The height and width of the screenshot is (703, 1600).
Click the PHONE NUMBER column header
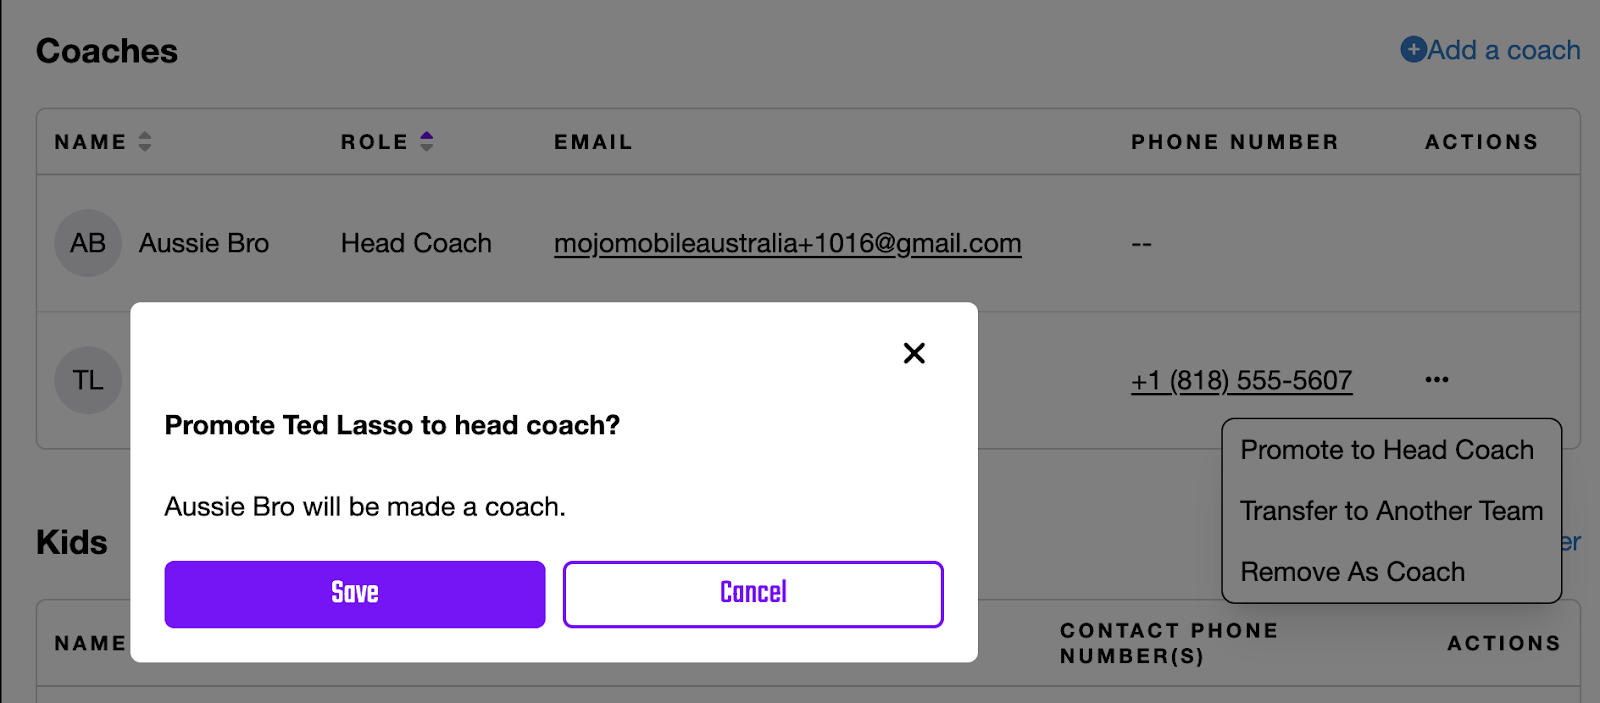pyautogui.click(x=1234, y=142)
